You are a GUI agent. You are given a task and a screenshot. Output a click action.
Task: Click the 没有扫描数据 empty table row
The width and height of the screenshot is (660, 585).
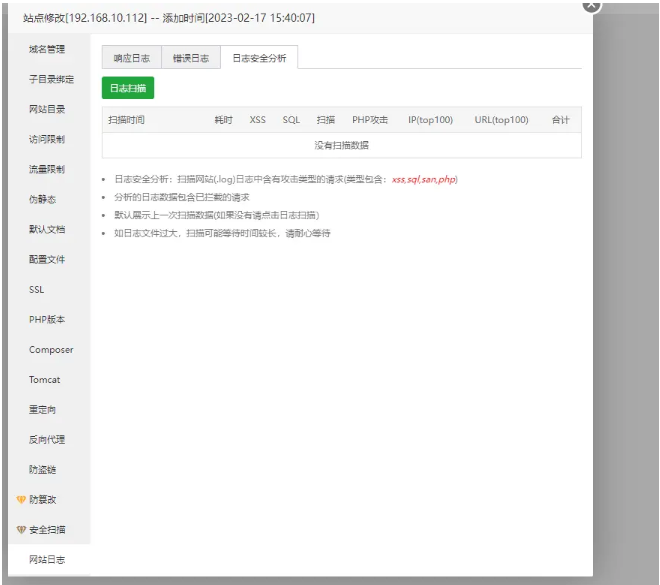[x=341, y=145]
